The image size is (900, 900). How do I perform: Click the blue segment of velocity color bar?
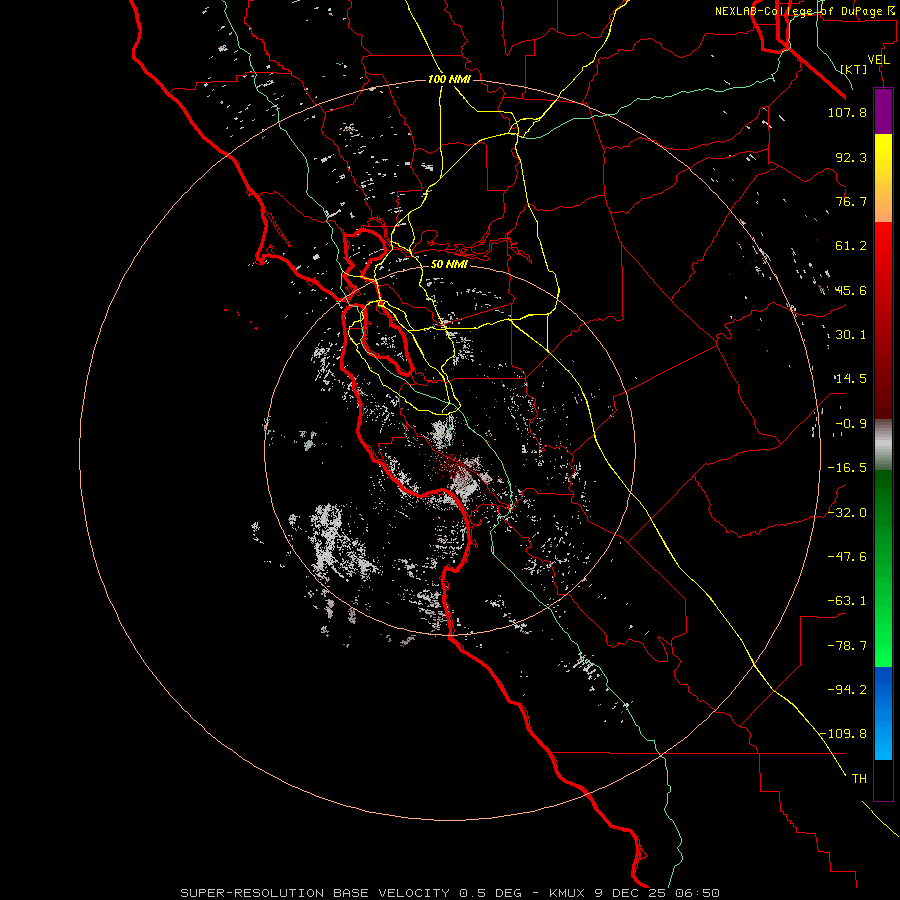tap(883, 713)
